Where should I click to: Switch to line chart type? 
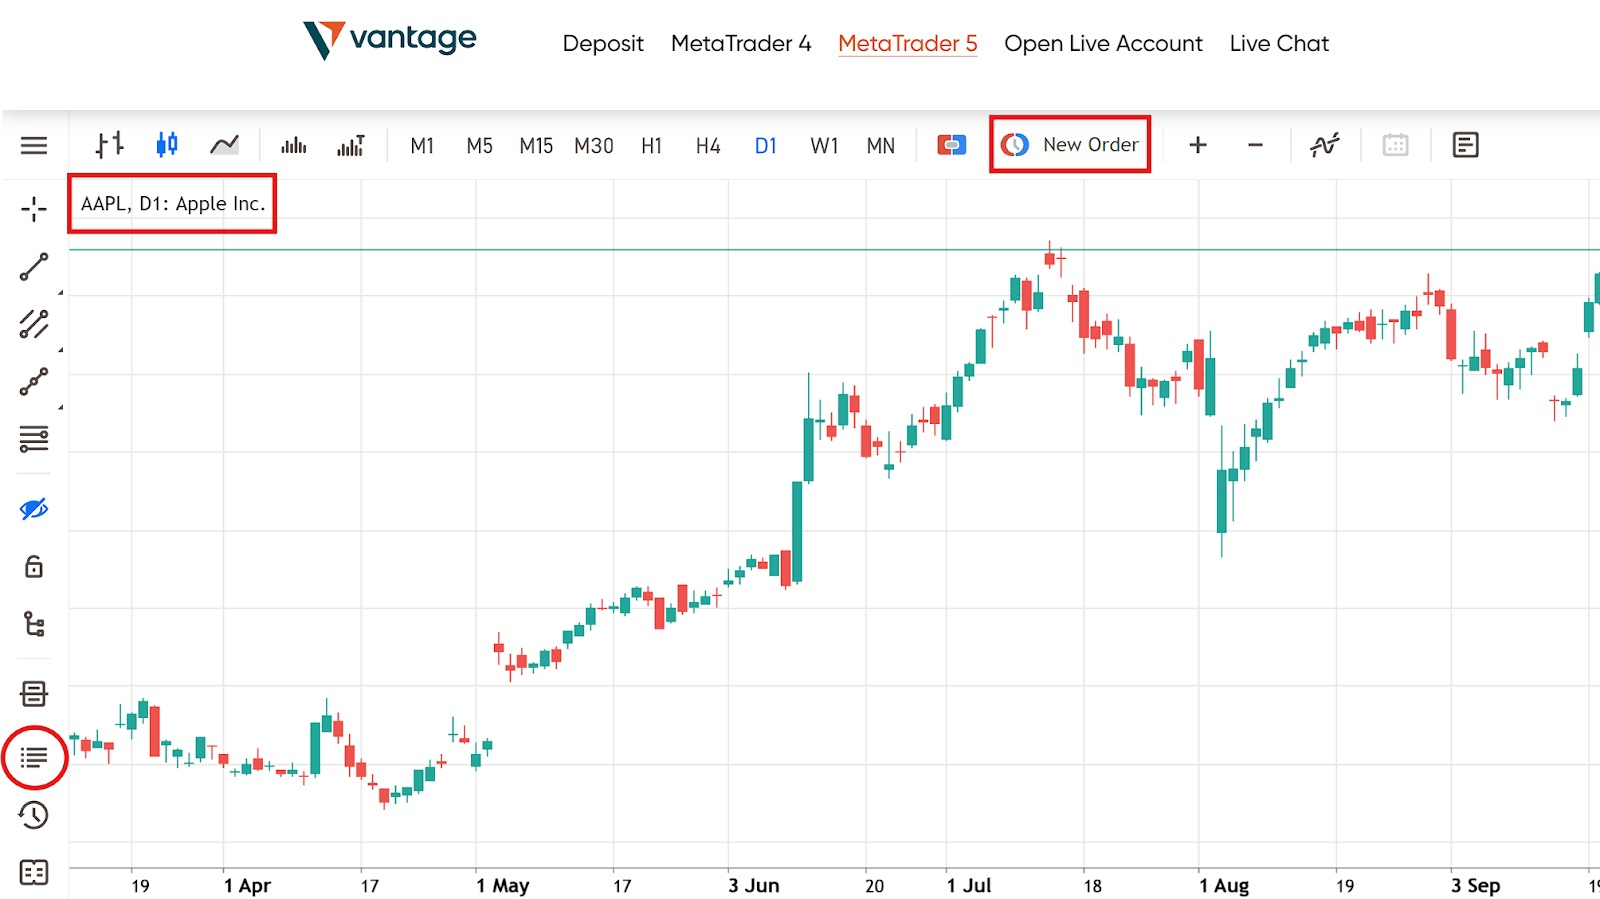224,145
